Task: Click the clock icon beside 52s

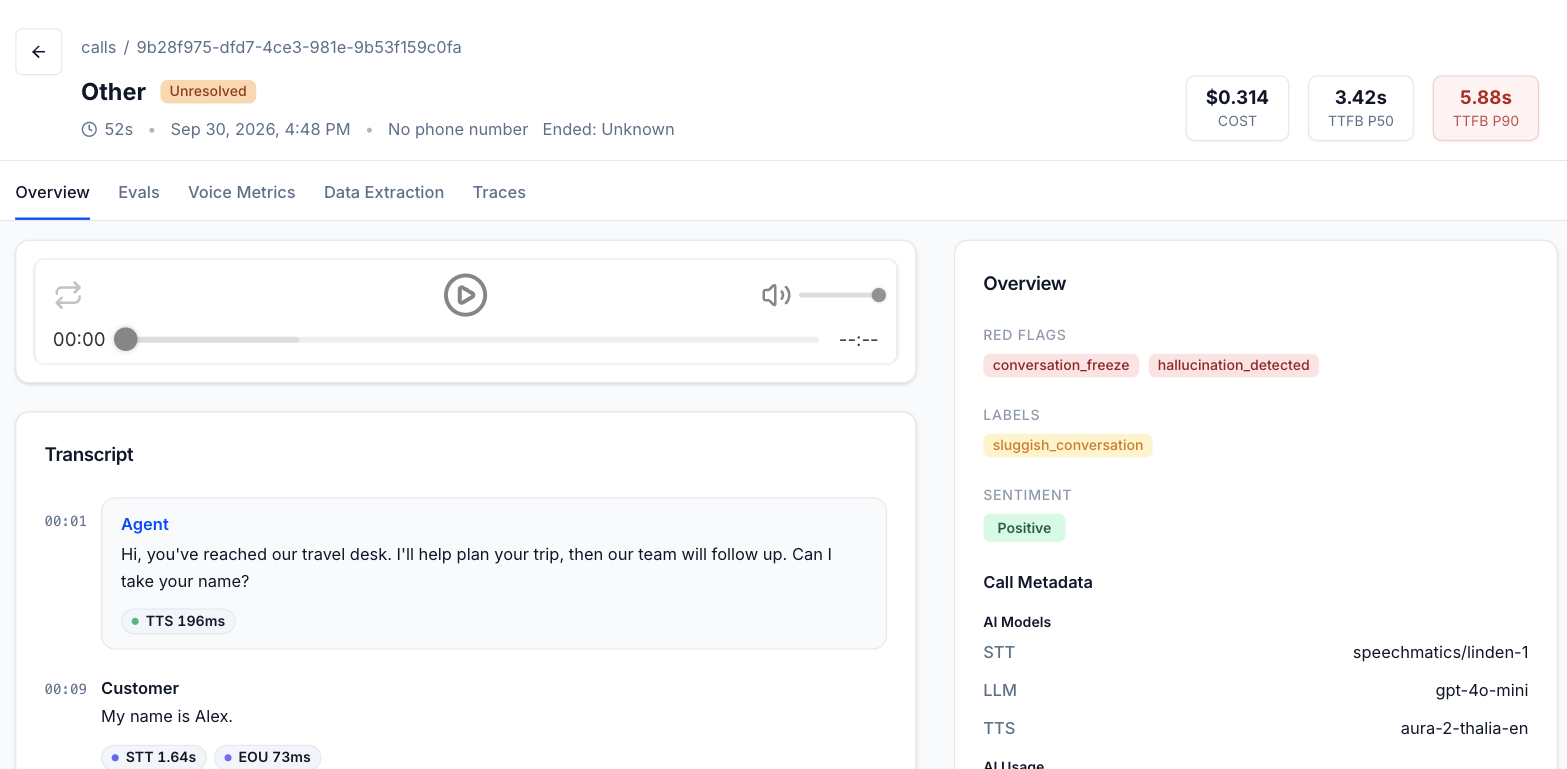Action: (89, 129)
